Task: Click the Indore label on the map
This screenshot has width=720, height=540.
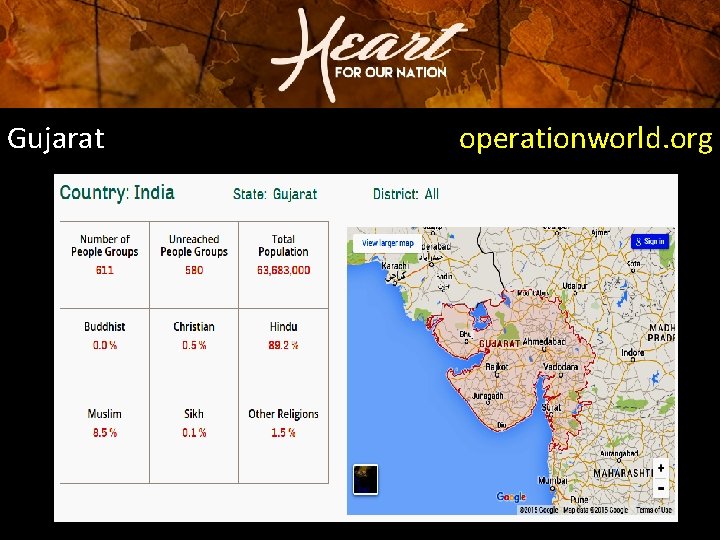Action: pyautogui.click(x=632, y=353)
